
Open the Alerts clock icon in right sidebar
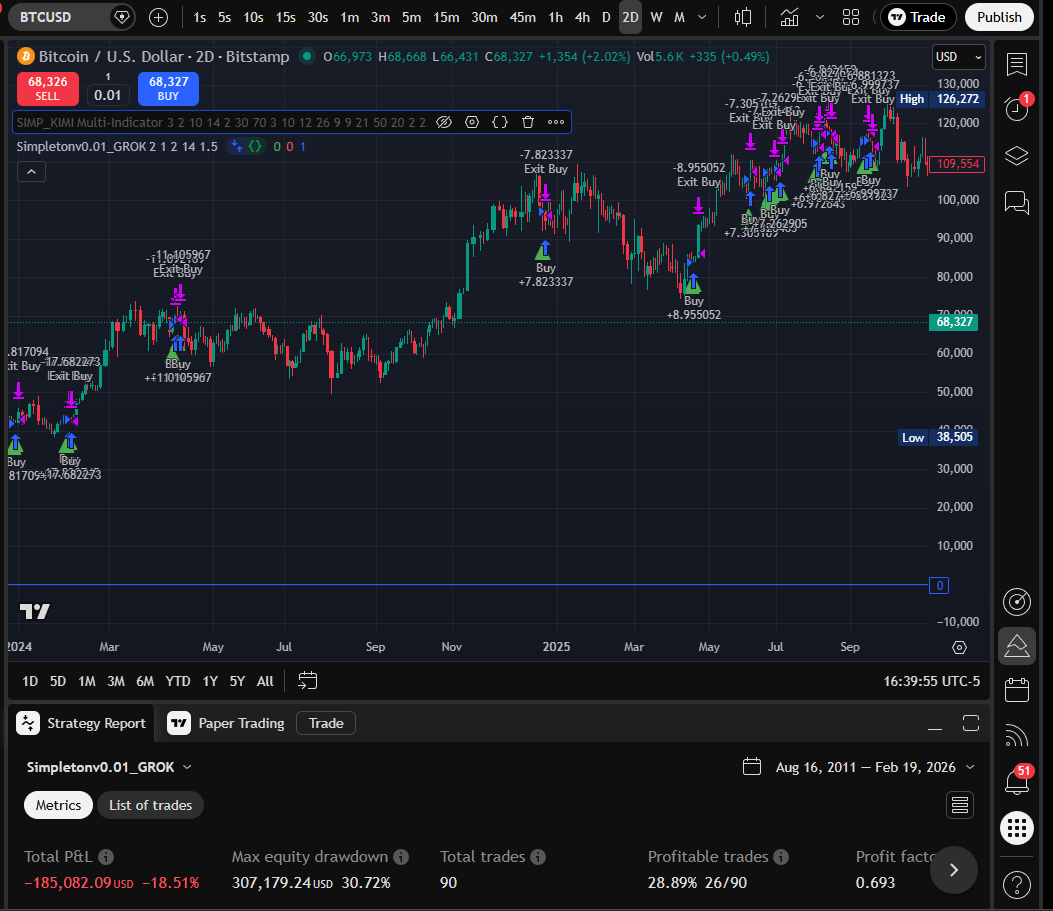click(1015, 108)
